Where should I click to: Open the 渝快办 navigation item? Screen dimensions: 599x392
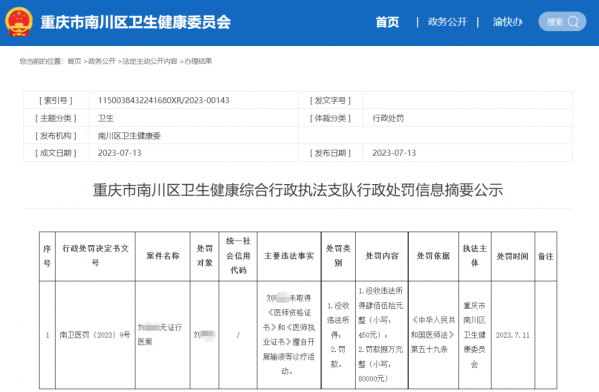(x=507, y=22)
